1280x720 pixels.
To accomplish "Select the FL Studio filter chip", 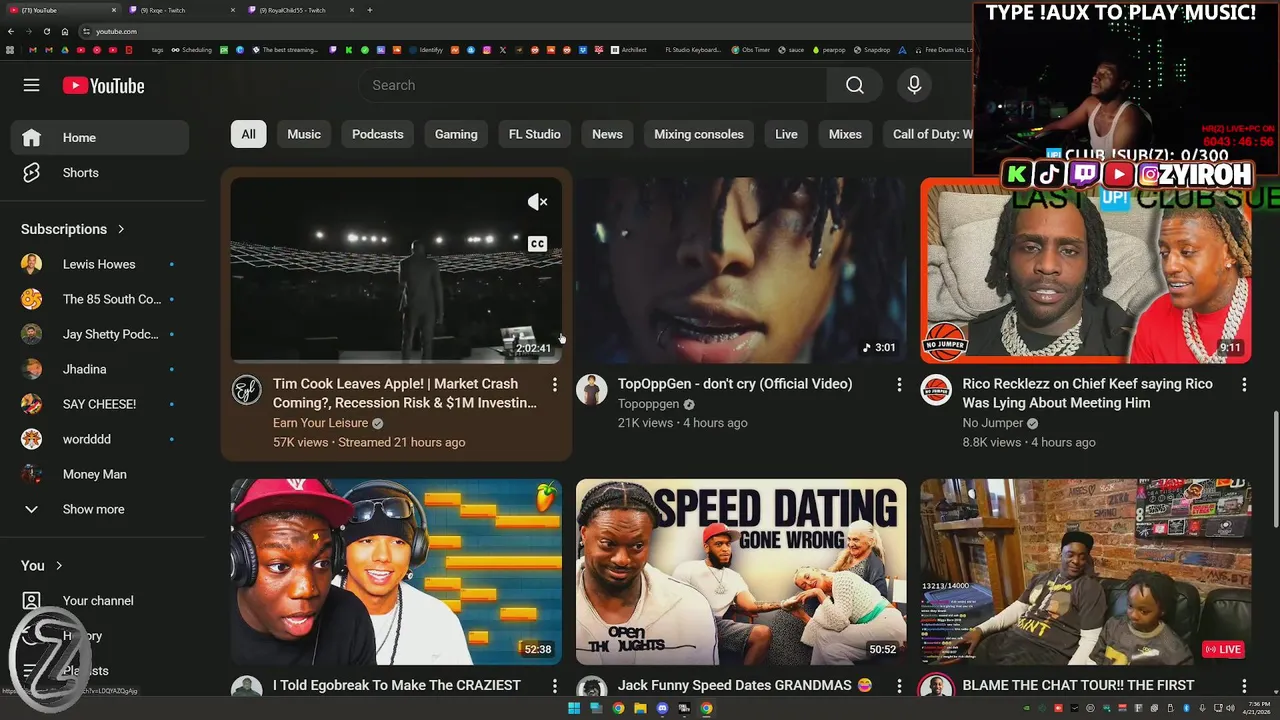I will (535, 134).
